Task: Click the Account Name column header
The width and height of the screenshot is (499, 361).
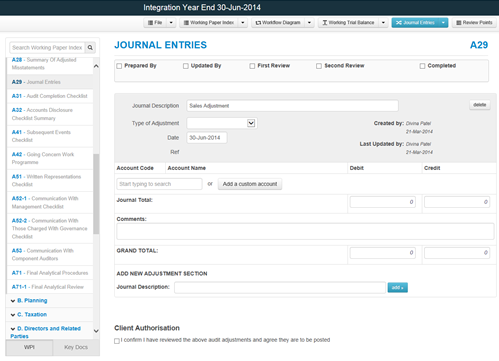Action: click(x=187, y=168)
